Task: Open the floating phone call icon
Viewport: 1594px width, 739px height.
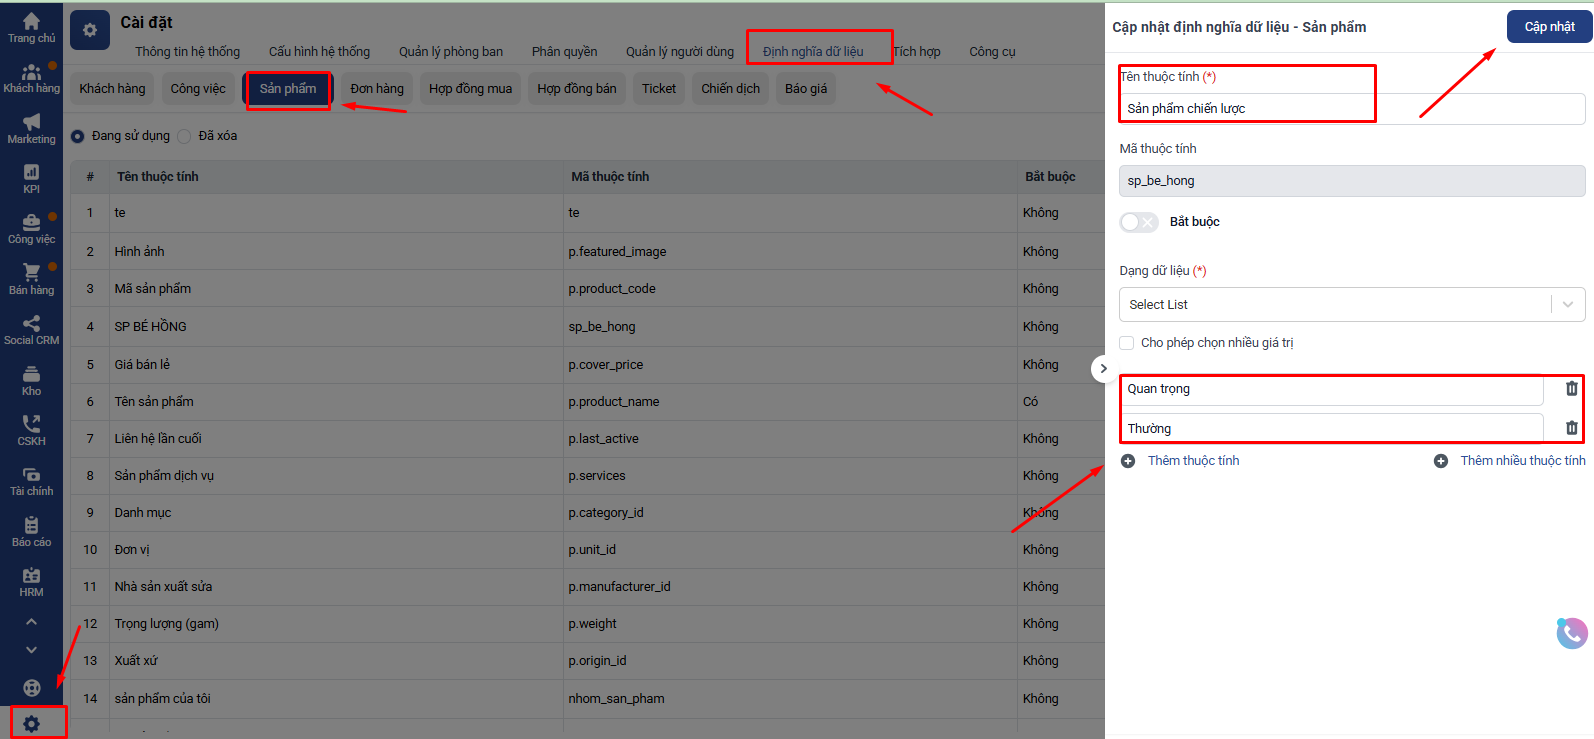Action: coord(1571,632)
